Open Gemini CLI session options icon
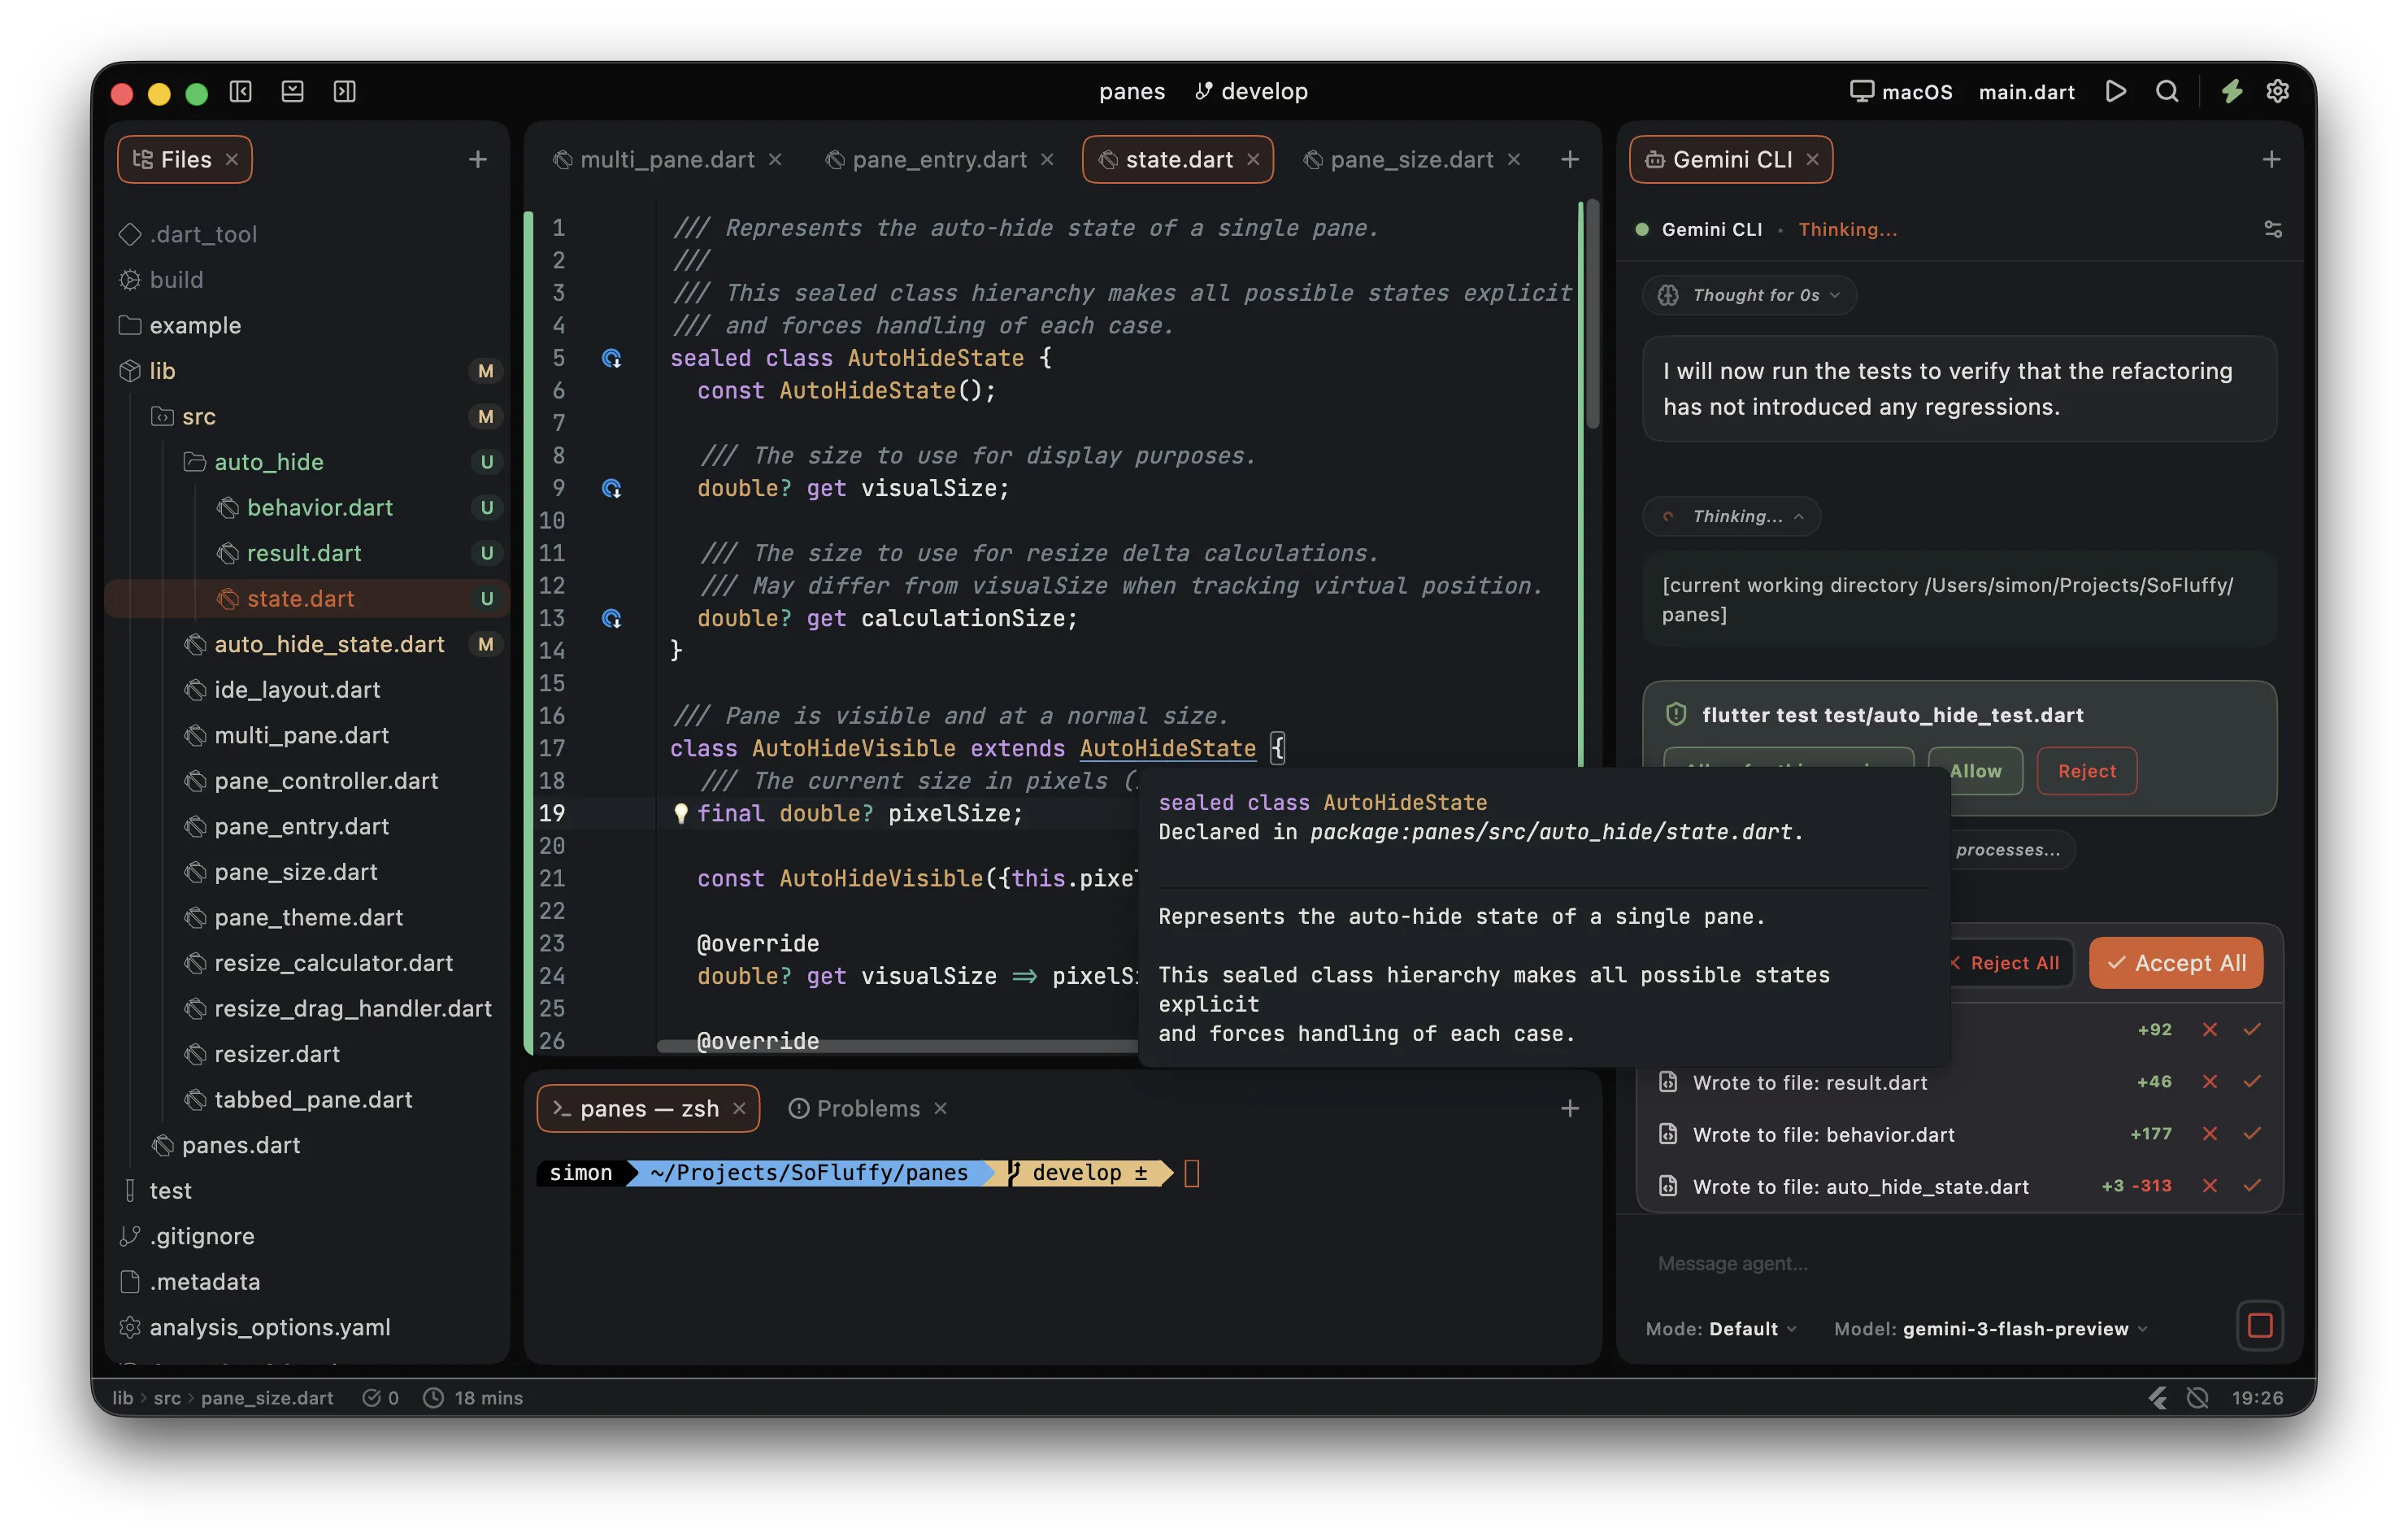The height and width of the screenshot is (1537, 2408). click(2273, 229)
